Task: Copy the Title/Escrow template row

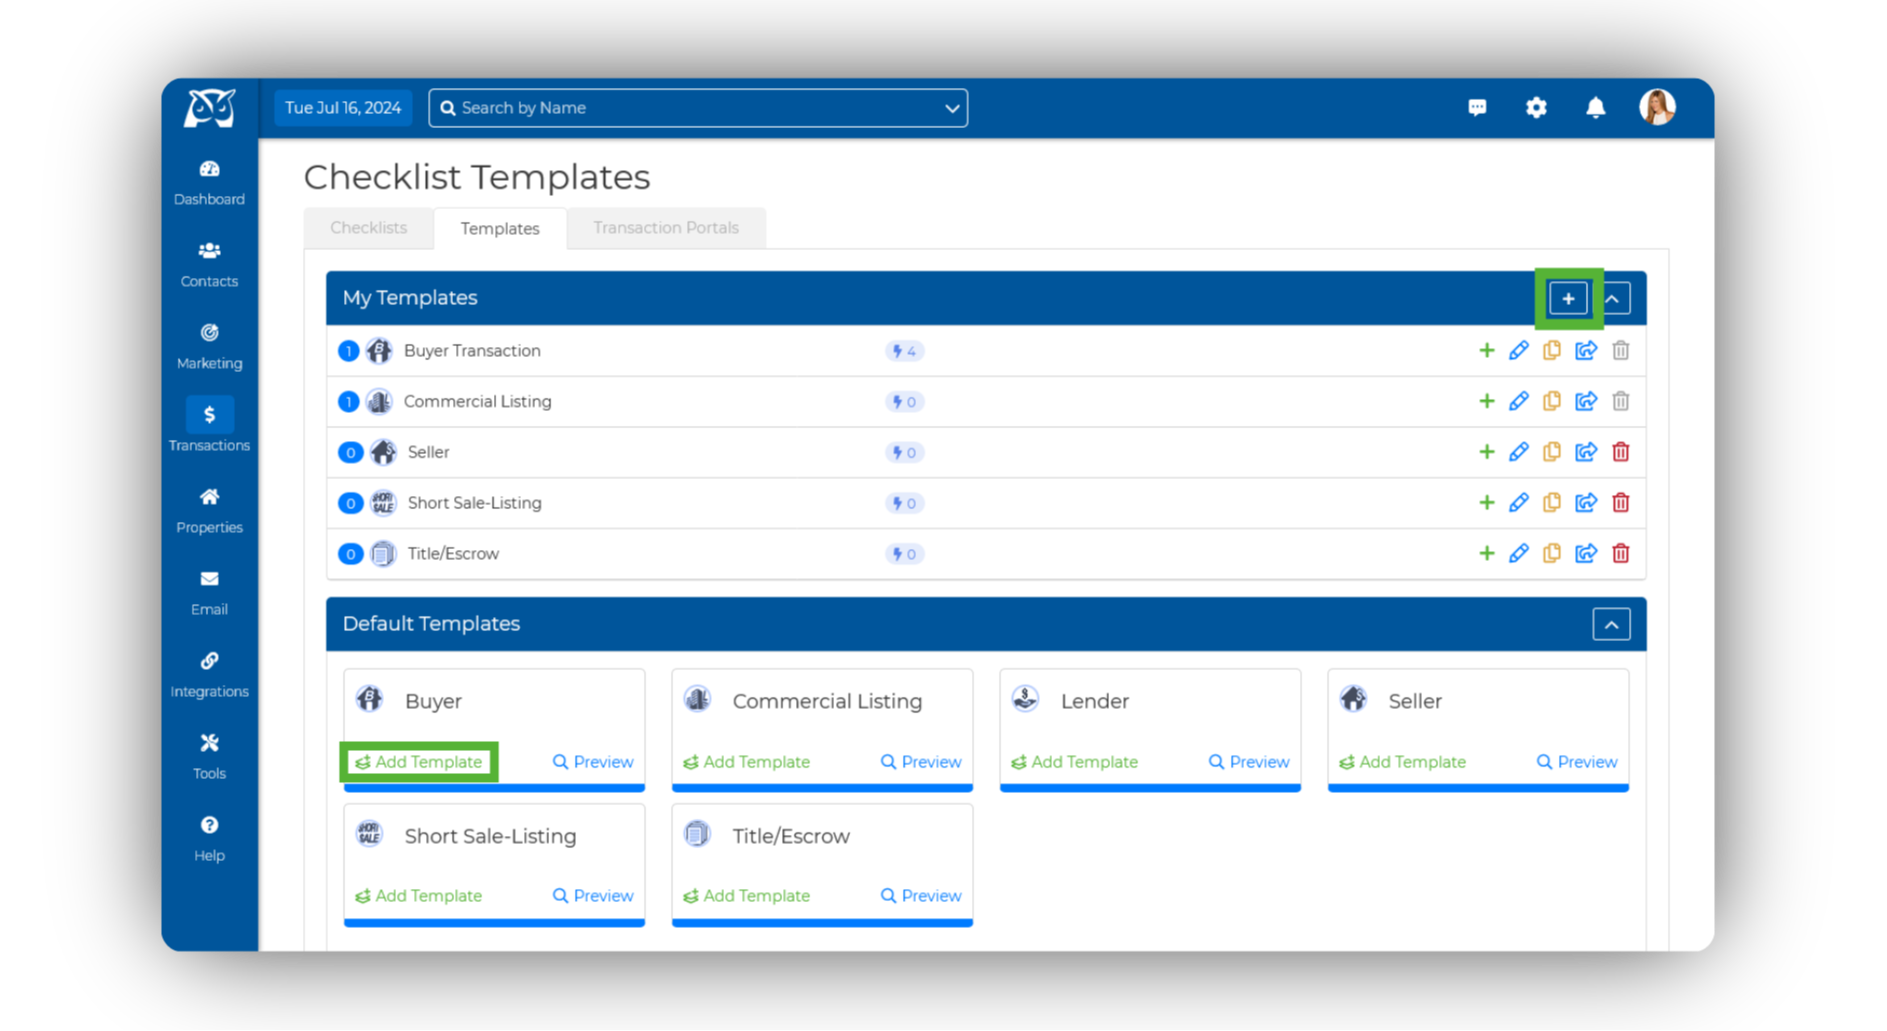Action: (1552, 553)
